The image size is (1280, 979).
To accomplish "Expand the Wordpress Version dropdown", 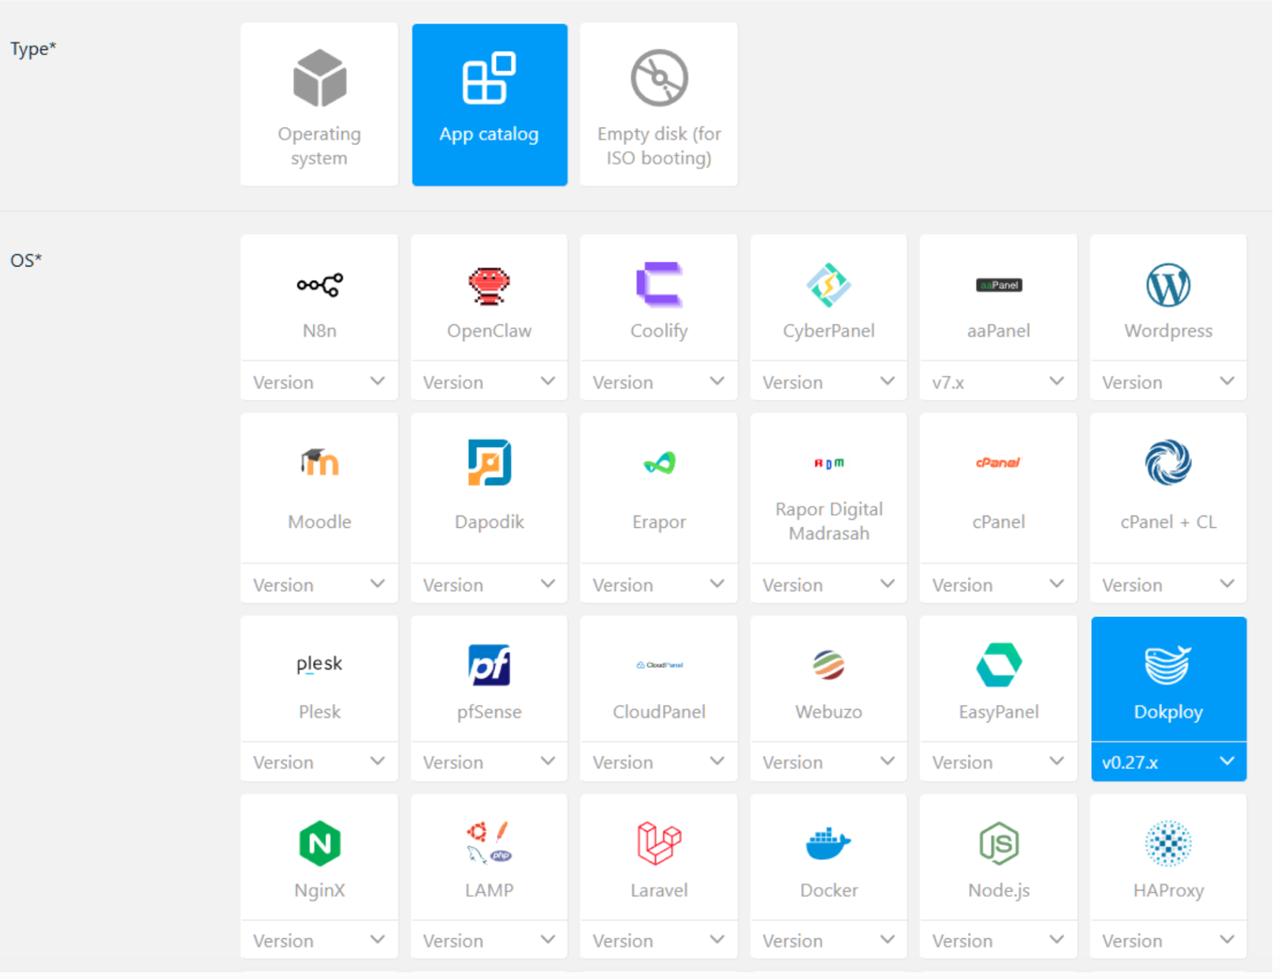I will (1168, 382).
